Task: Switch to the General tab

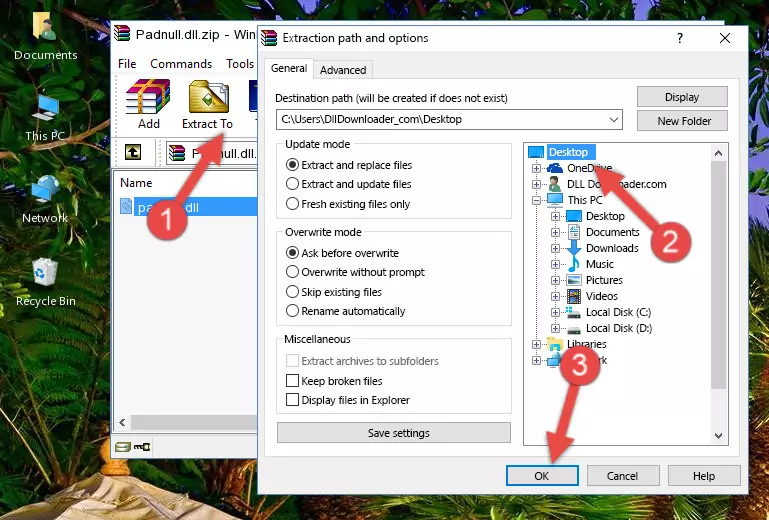Action: (x=289, y=68)
